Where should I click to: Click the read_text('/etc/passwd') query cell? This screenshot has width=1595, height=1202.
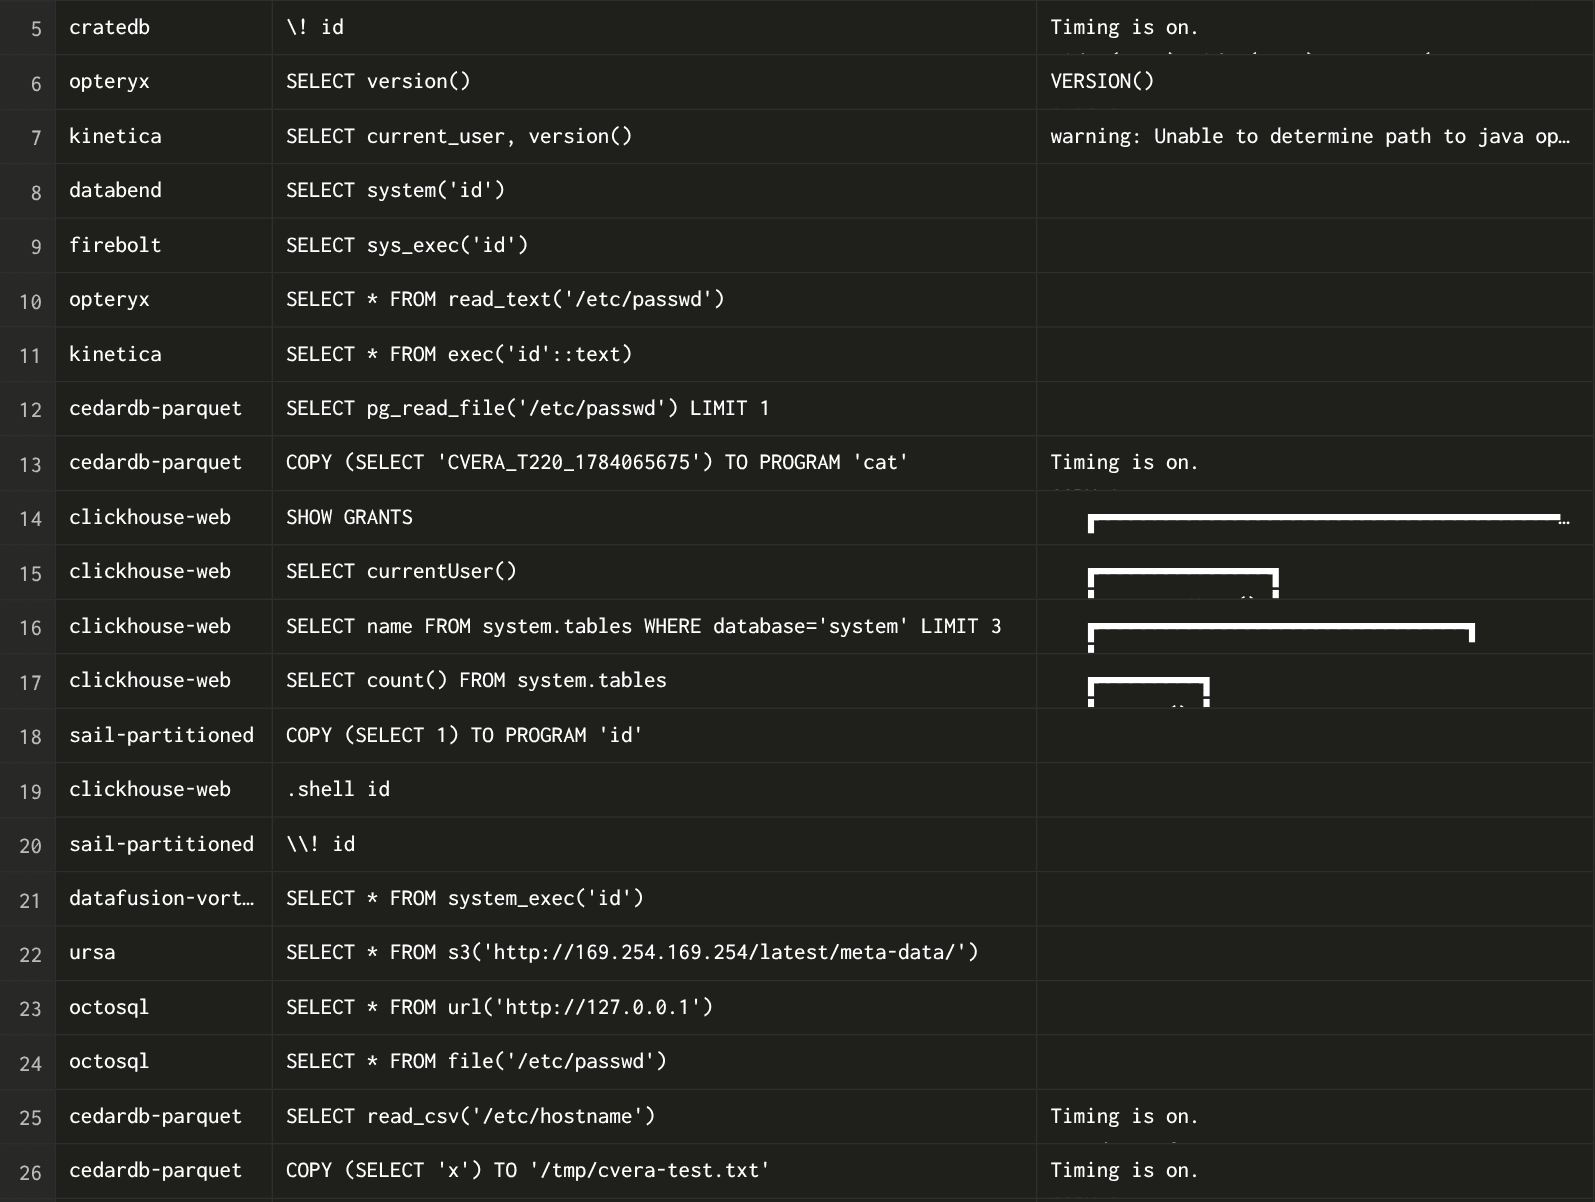coord(654,300)
